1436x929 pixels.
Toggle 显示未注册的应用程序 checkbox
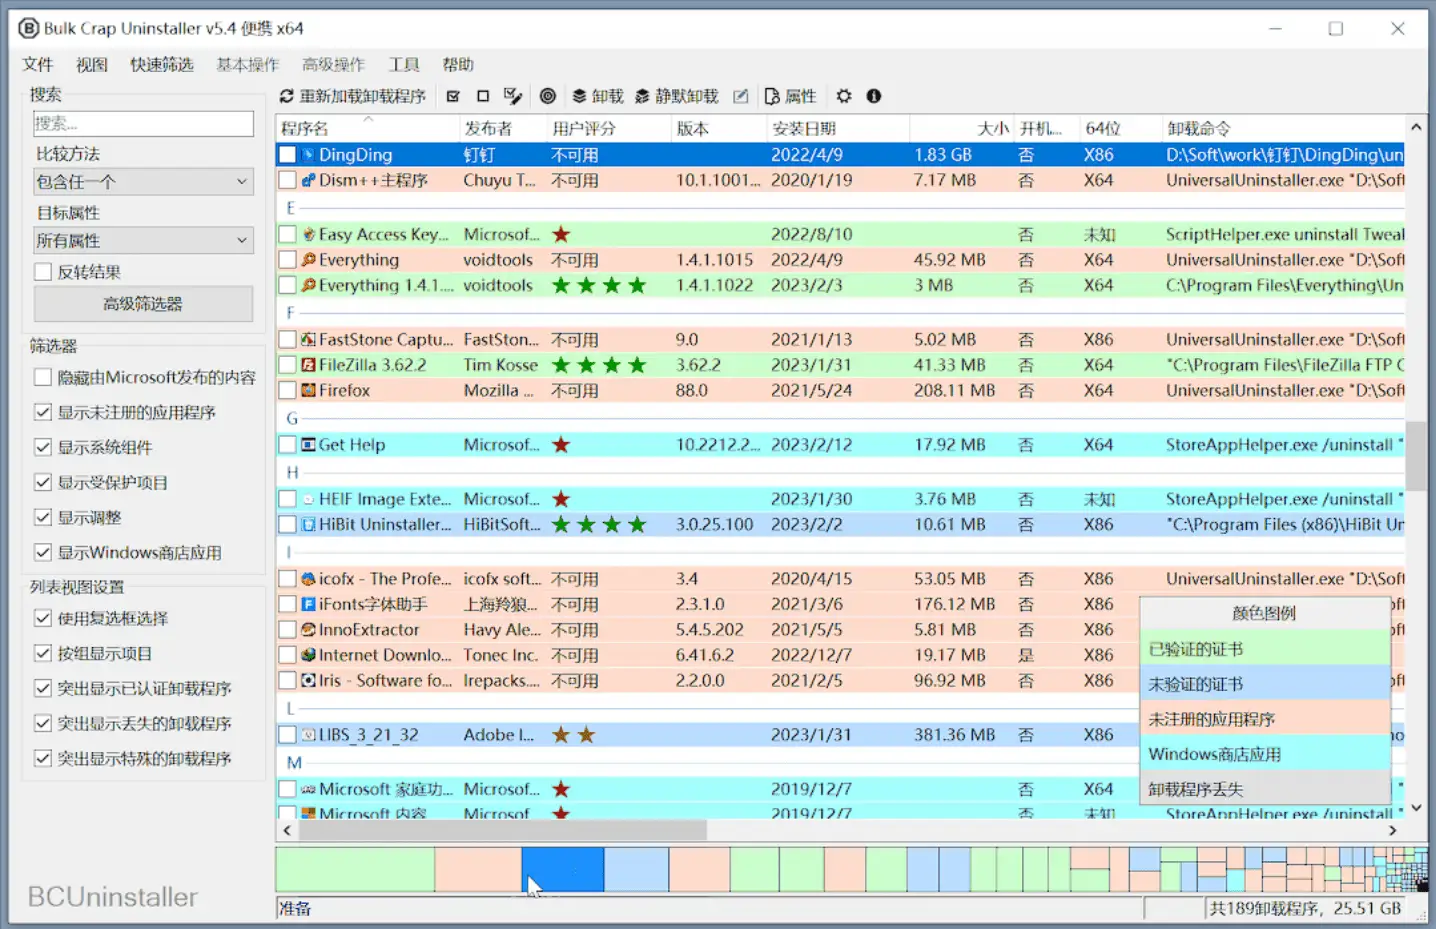43,412
